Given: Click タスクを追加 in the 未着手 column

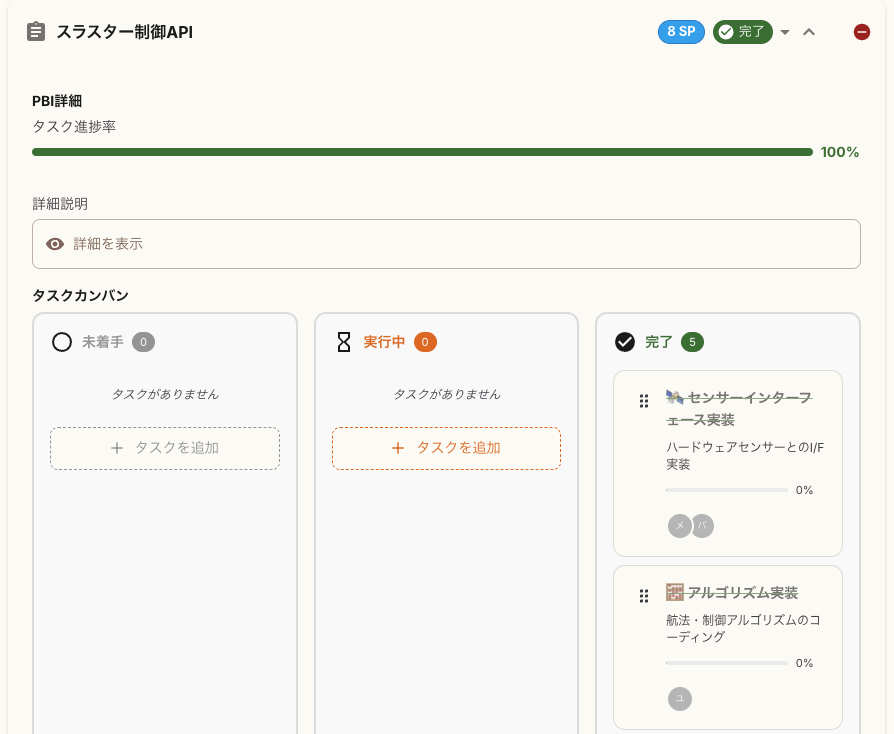Looking at the screenshot, I should (x=164, y=448).
